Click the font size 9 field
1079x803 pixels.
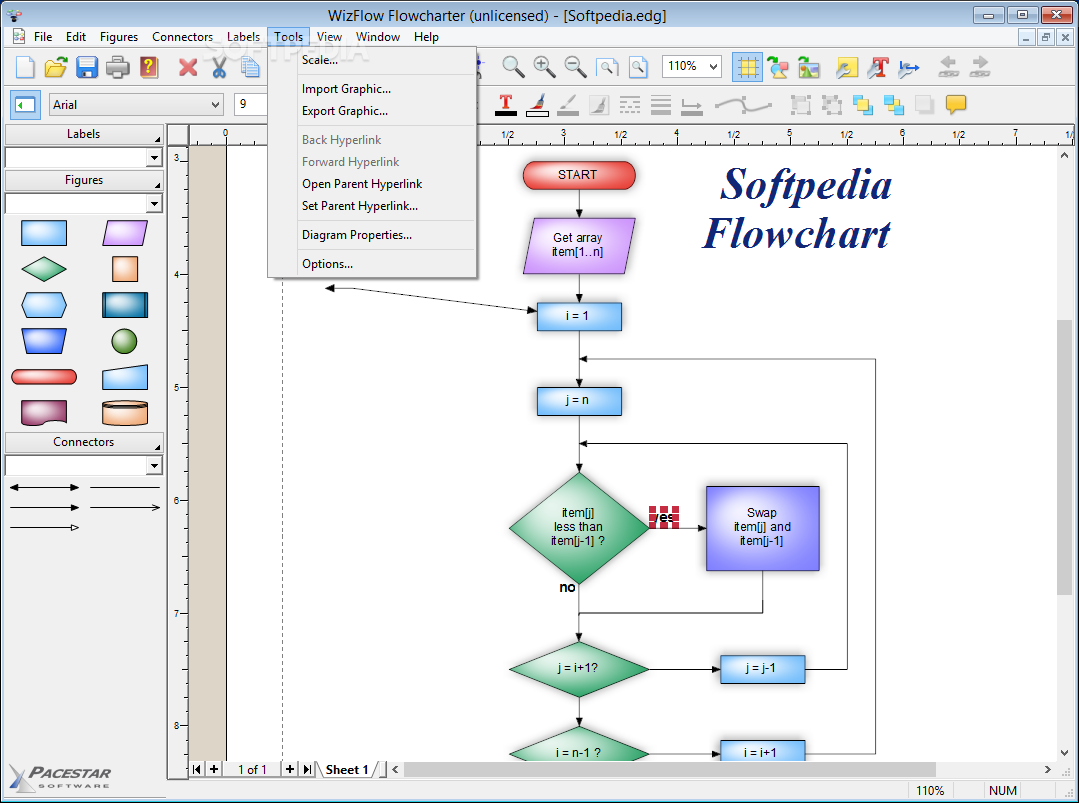pyautogui.click(x=250, y=105)
